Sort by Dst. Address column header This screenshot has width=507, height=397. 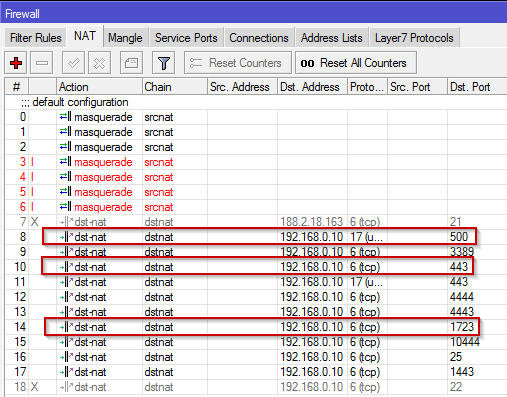click(x=312, y=87)
